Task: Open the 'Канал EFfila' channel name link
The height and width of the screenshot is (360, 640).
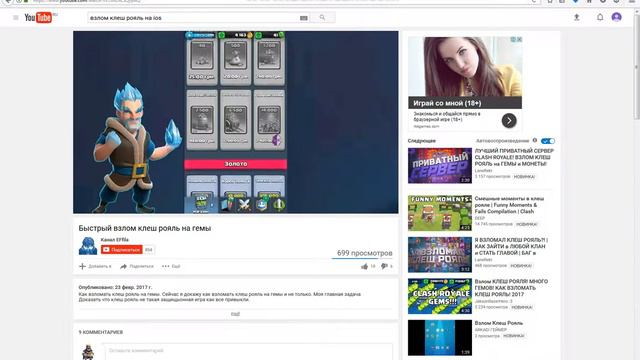Action: (x=115, y=240)
